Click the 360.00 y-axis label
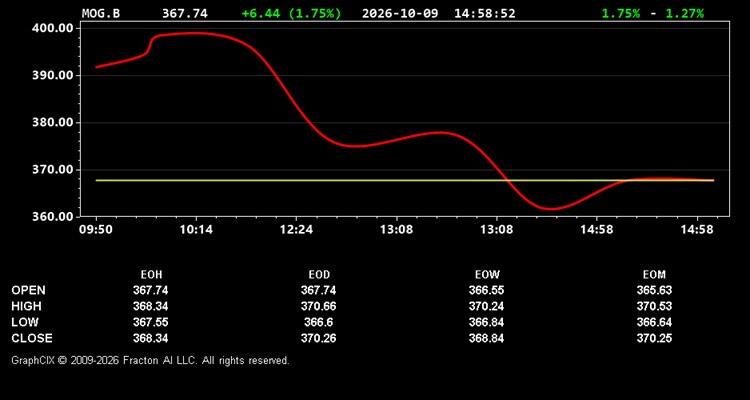Viewport: 750px width, 400px height. (x=53, y=217)
